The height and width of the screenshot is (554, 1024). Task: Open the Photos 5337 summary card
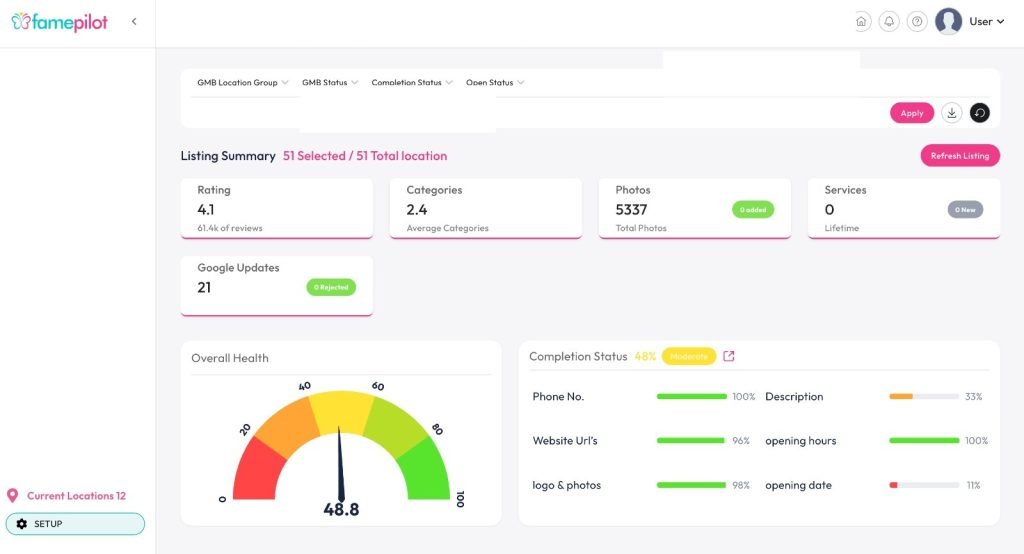(695, 208)
